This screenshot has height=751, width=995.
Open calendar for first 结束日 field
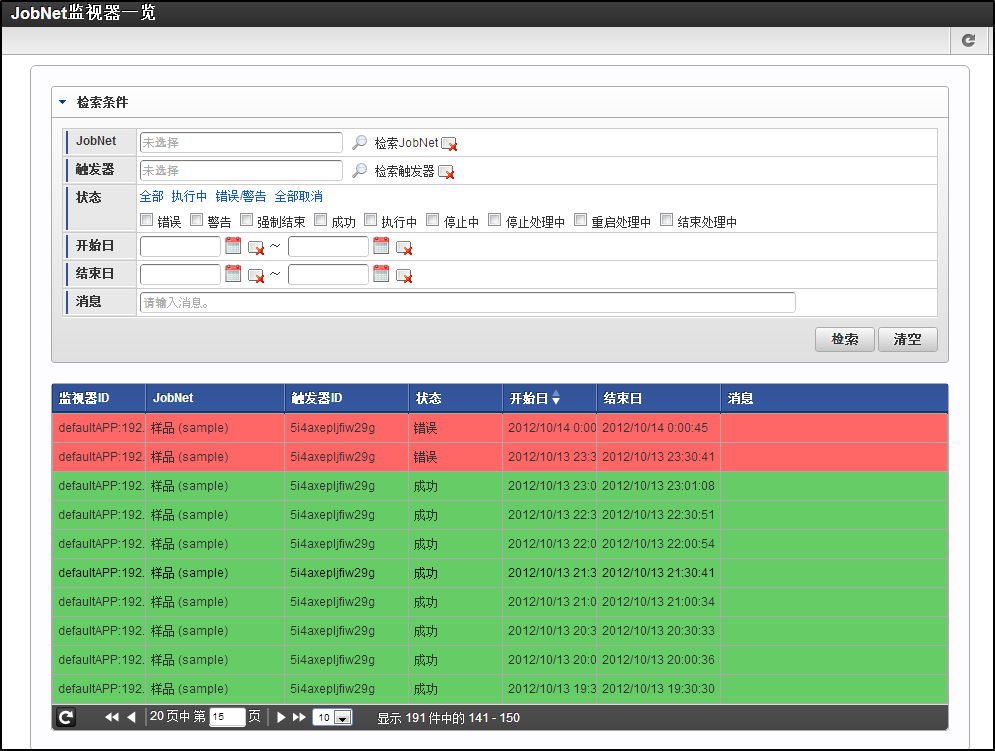(x=233, y=274)
